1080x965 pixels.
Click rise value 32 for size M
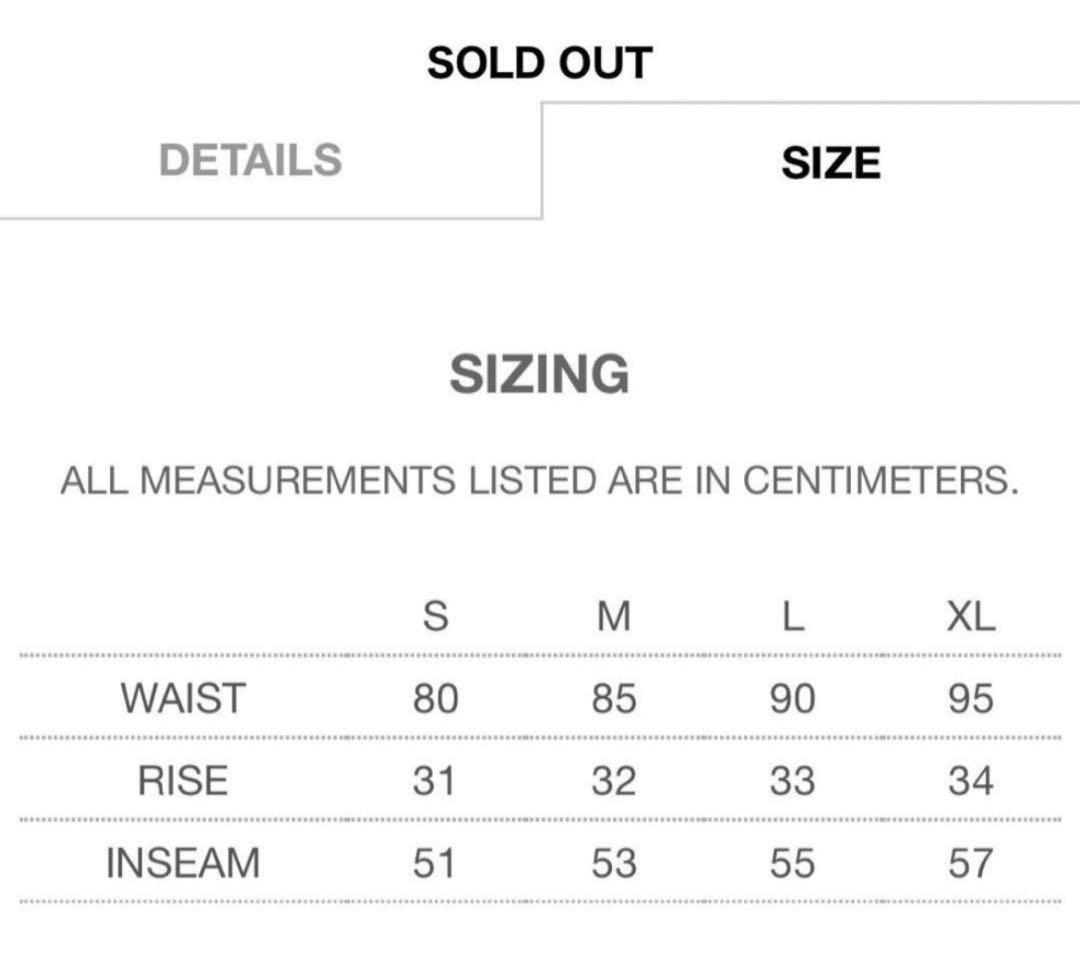click(613, 780)
